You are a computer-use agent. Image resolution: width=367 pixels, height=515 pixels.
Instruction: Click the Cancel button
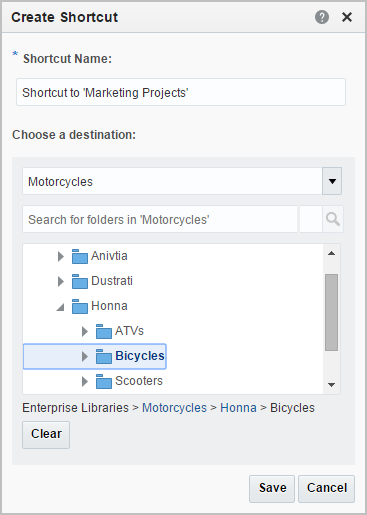point(326,489)
